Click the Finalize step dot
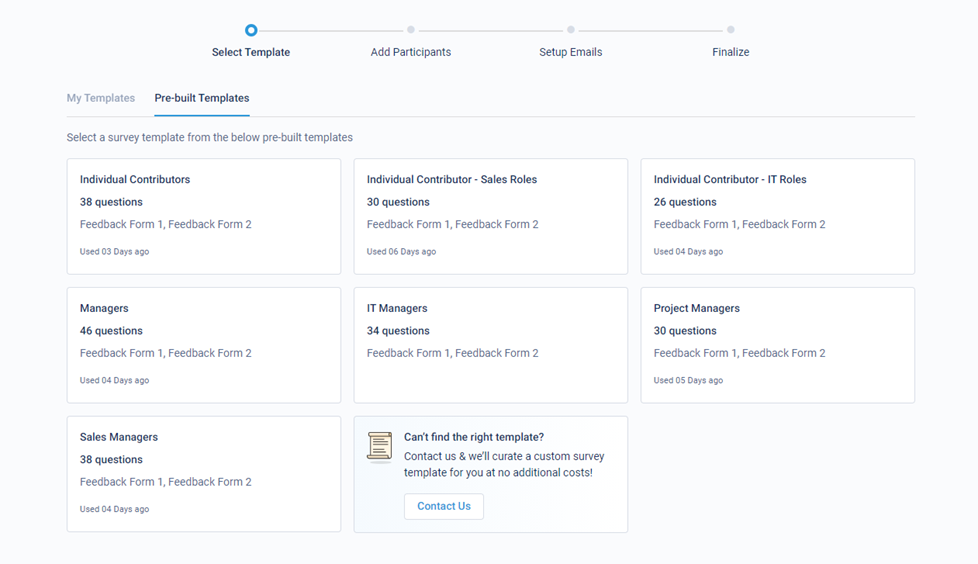Image resolution: width=978 pixels, height=564 pixels. pyautogui.click(x=731, y=30)
